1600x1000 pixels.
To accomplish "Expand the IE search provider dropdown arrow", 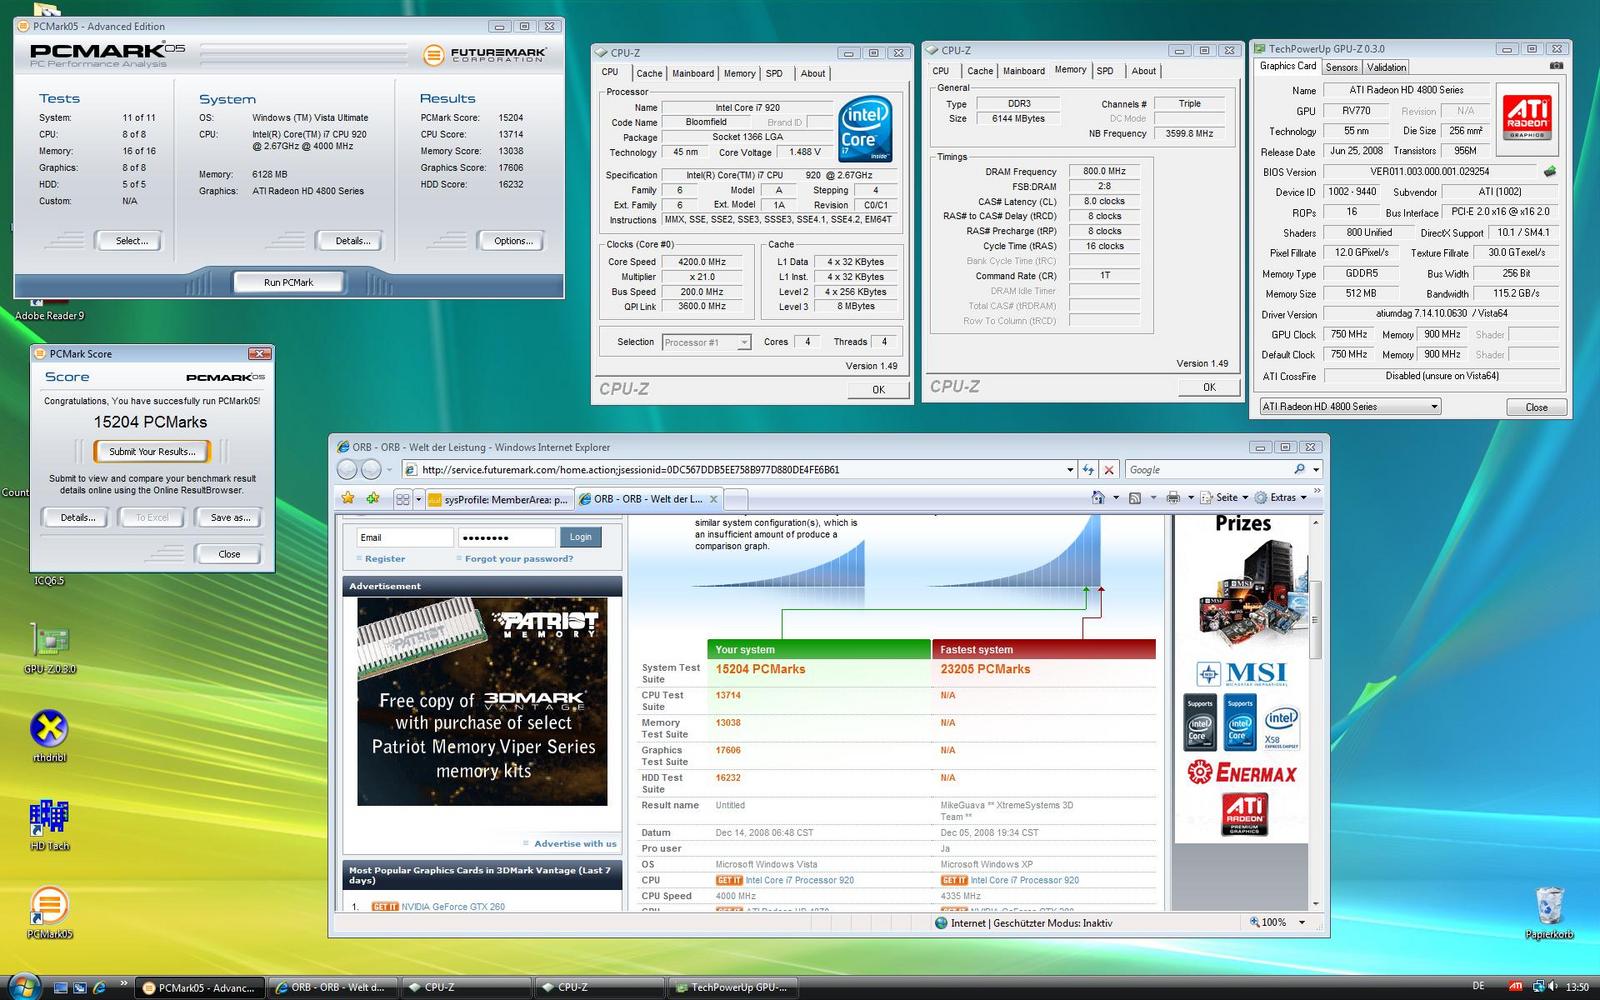I will pos(1316,469).
